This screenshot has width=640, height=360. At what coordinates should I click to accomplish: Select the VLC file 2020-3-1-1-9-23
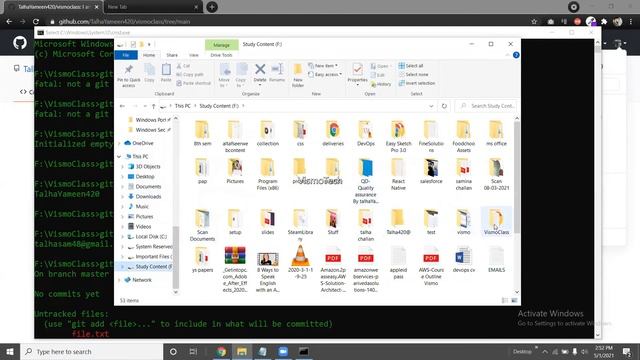pyautogui.click(x=300, y=262)
